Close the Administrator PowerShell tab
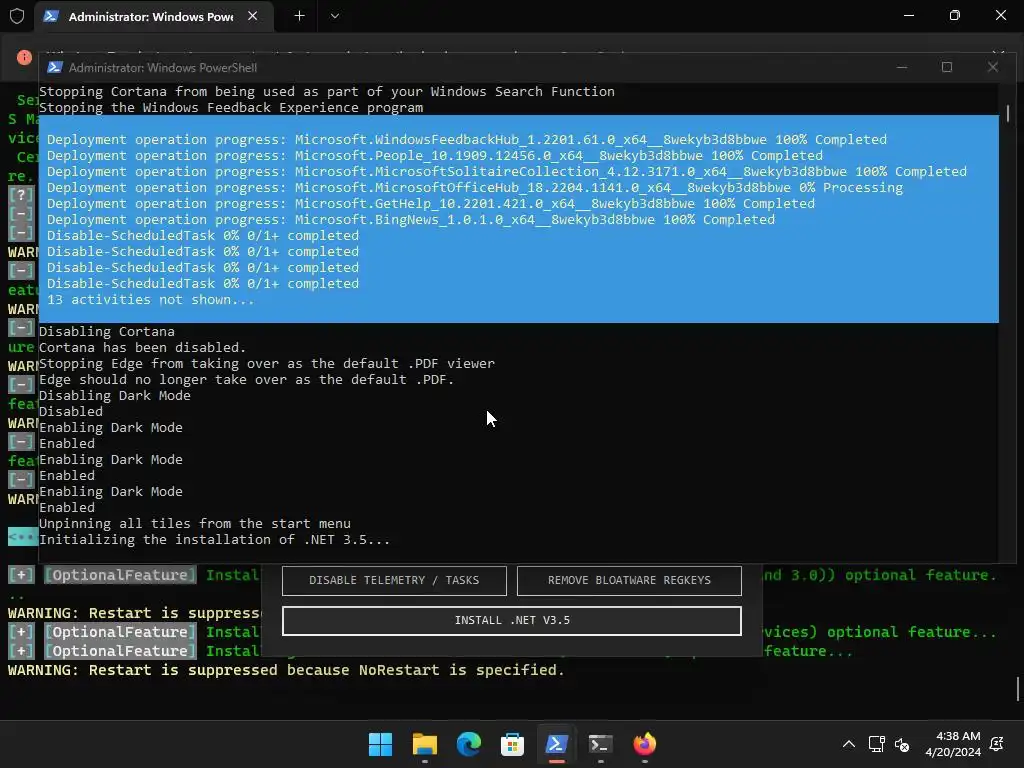1024x768 pixels. click(x=253, y=16)
